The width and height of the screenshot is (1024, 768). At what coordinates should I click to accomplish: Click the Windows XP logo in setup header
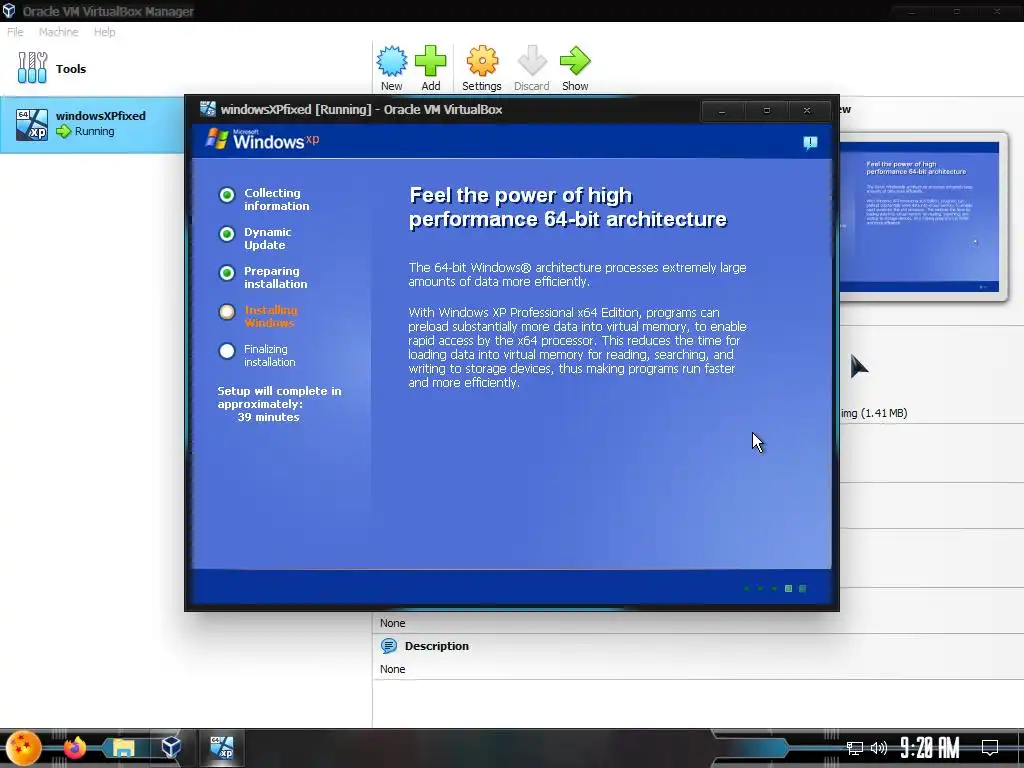coord(262,139)
